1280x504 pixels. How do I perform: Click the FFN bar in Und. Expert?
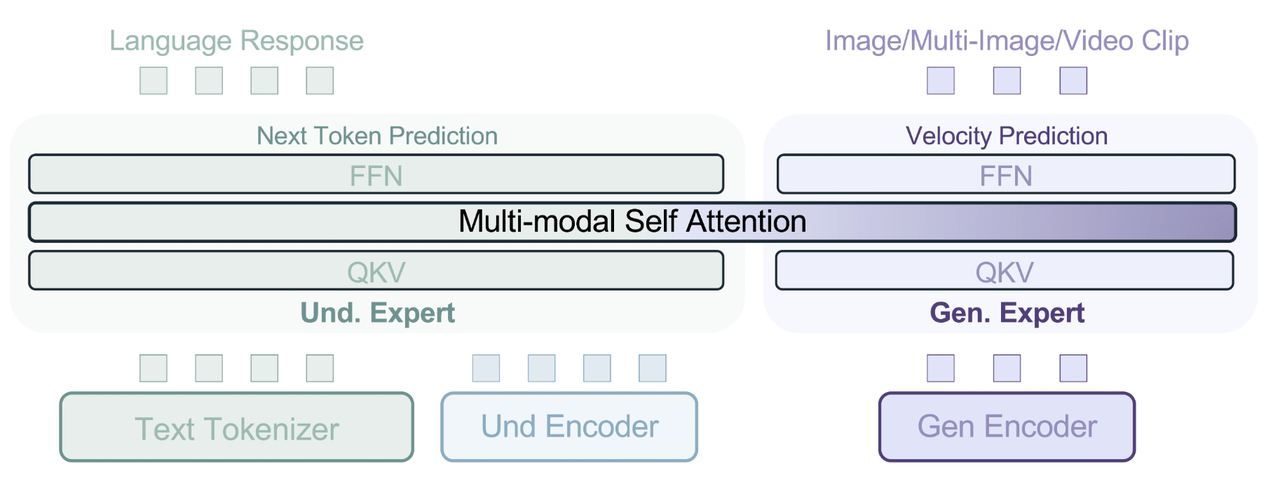click(376, 174)
